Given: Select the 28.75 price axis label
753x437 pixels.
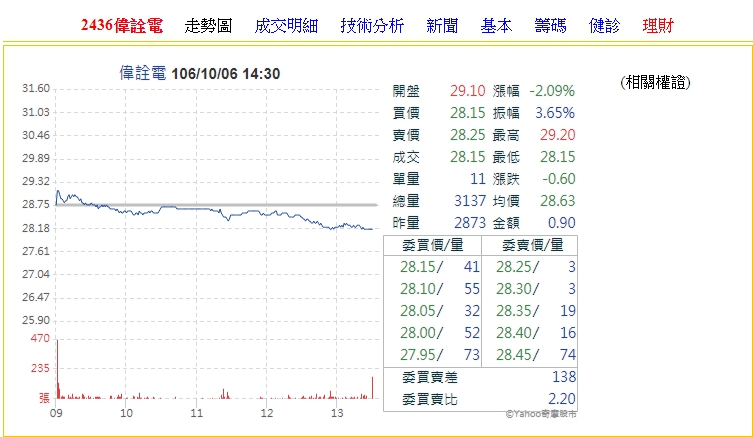Looking at the screenshot, I should point(36,204).
